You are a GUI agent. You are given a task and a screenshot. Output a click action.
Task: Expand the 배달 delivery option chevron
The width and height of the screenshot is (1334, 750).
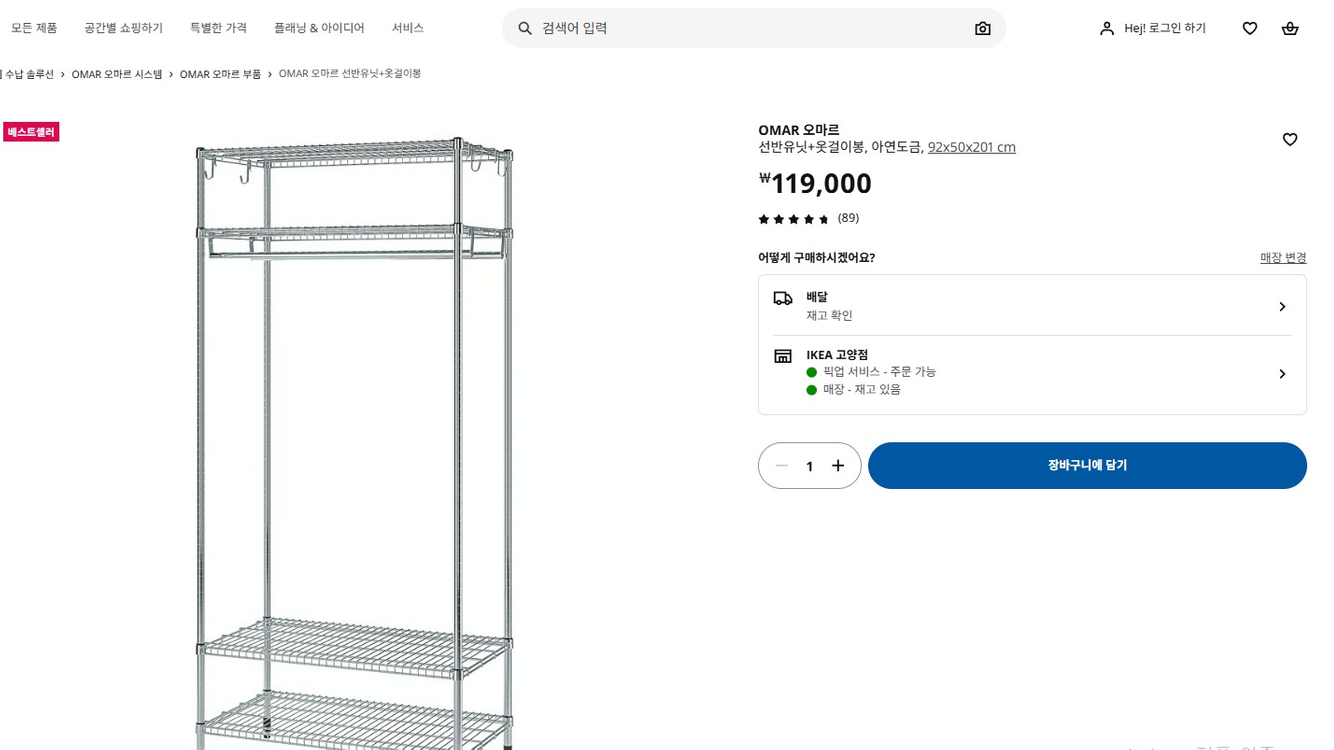pos(1282,307)
